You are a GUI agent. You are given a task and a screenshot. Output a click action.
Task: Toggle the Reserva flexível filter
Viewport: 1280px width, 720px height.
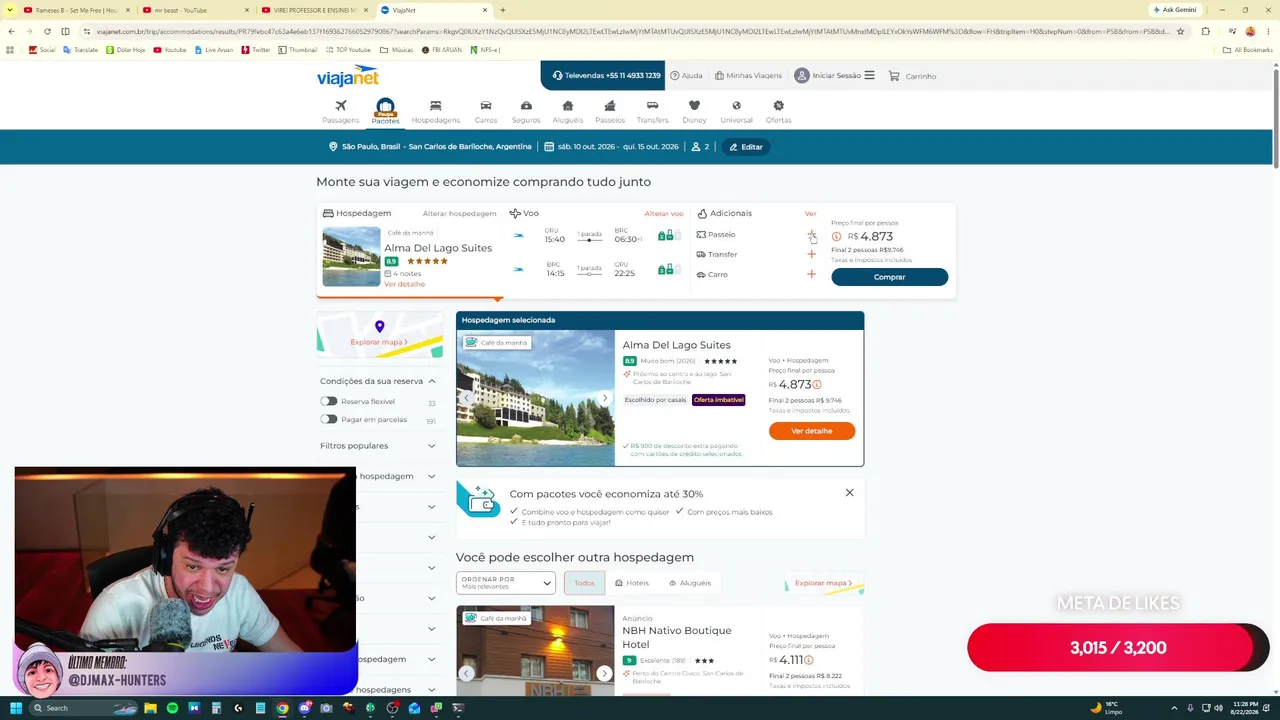(329, 401)
